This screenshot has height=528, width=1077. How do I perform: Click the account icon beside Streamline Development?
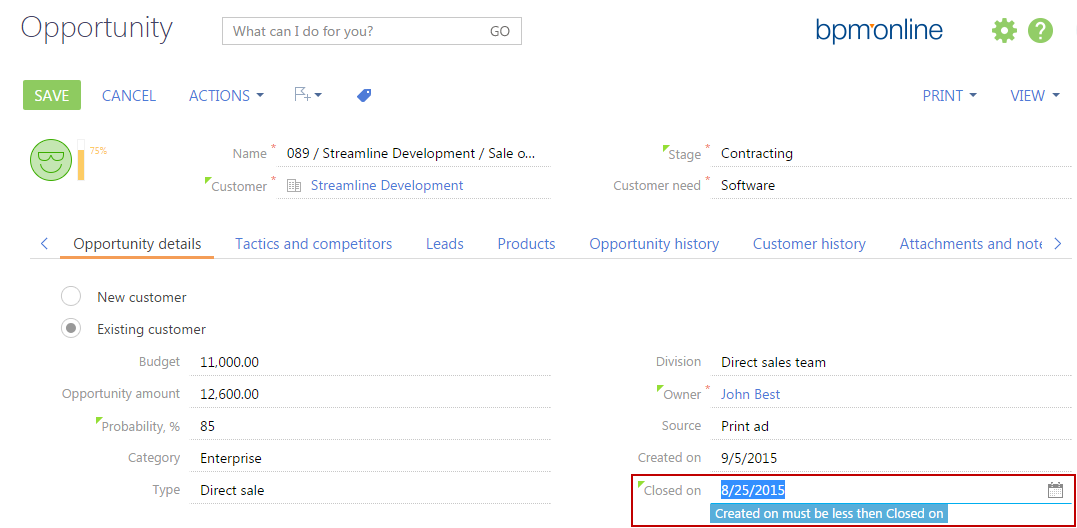294,185
